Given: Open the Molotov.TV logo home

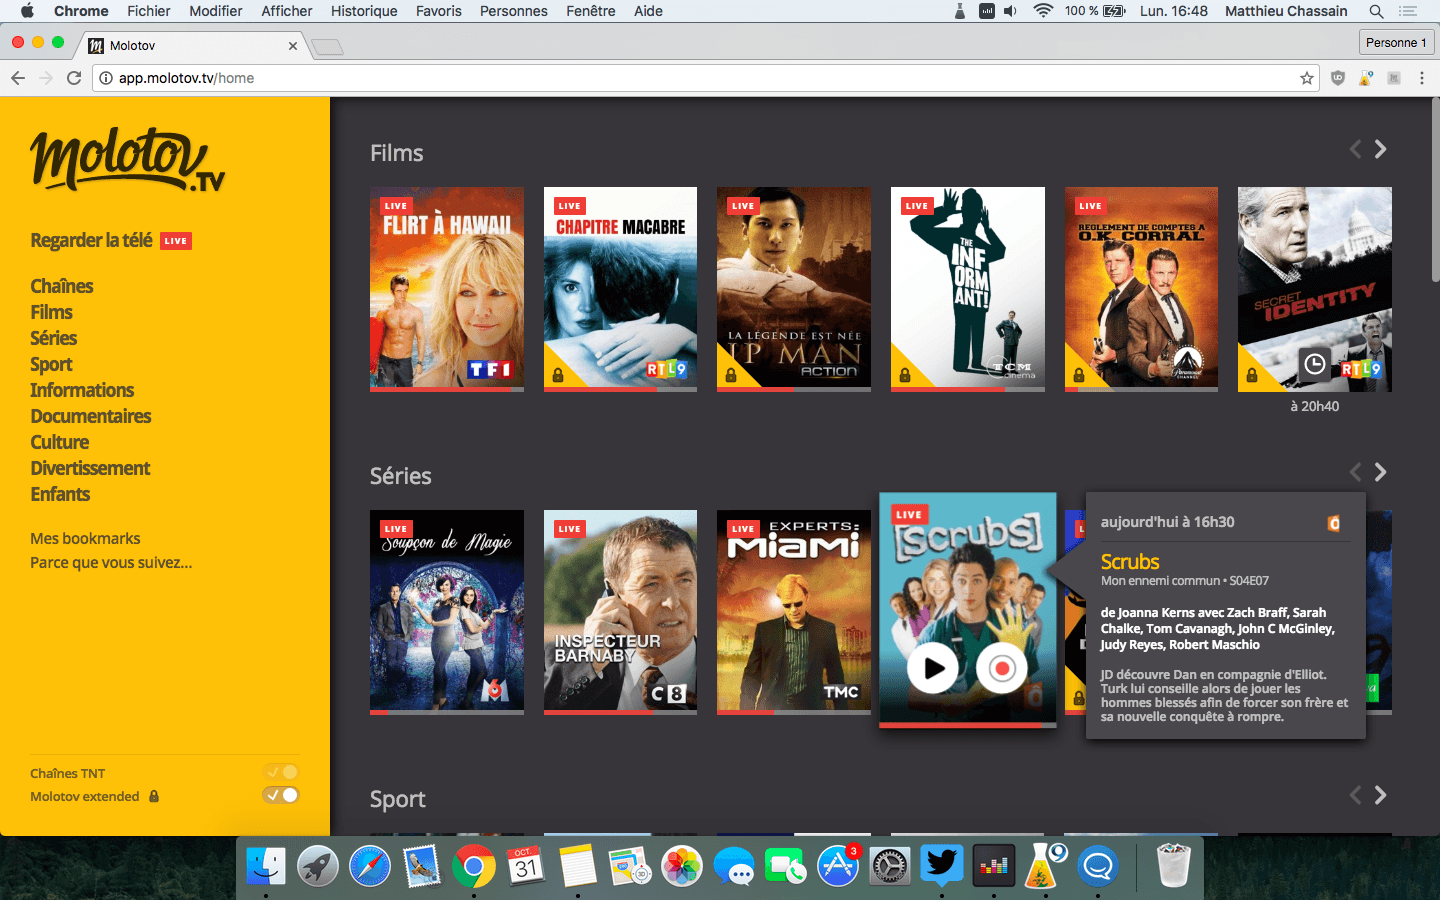Looking at the screenshot, I should (128, 160).
